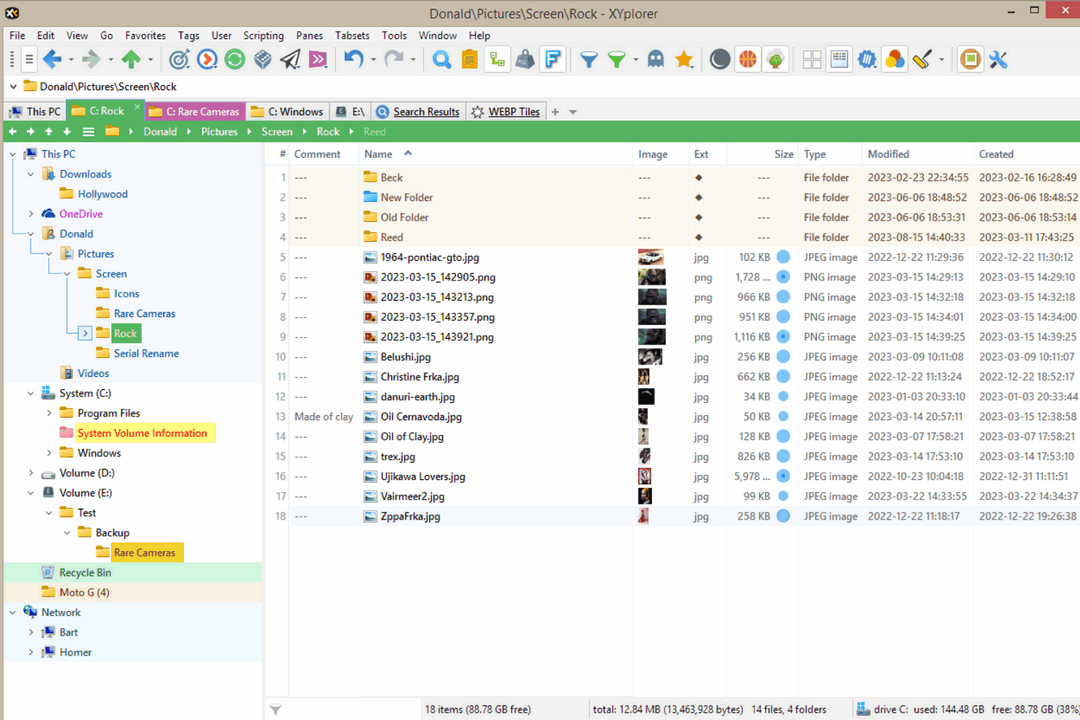Switch to the C: Rare Cameras tab
Viewport: 1080px width, 720px height.
(195, 111)
